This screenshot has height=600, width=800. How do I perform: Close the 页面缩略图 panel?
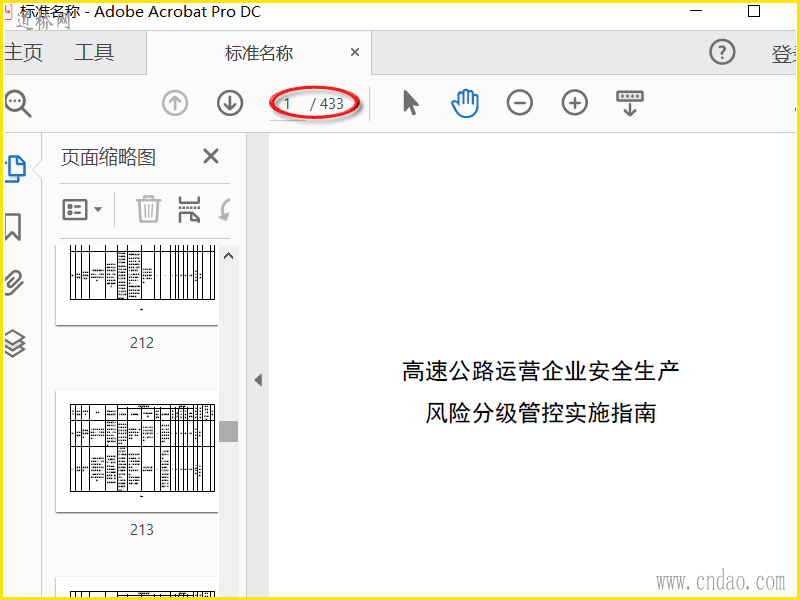(x=211, y=156)
